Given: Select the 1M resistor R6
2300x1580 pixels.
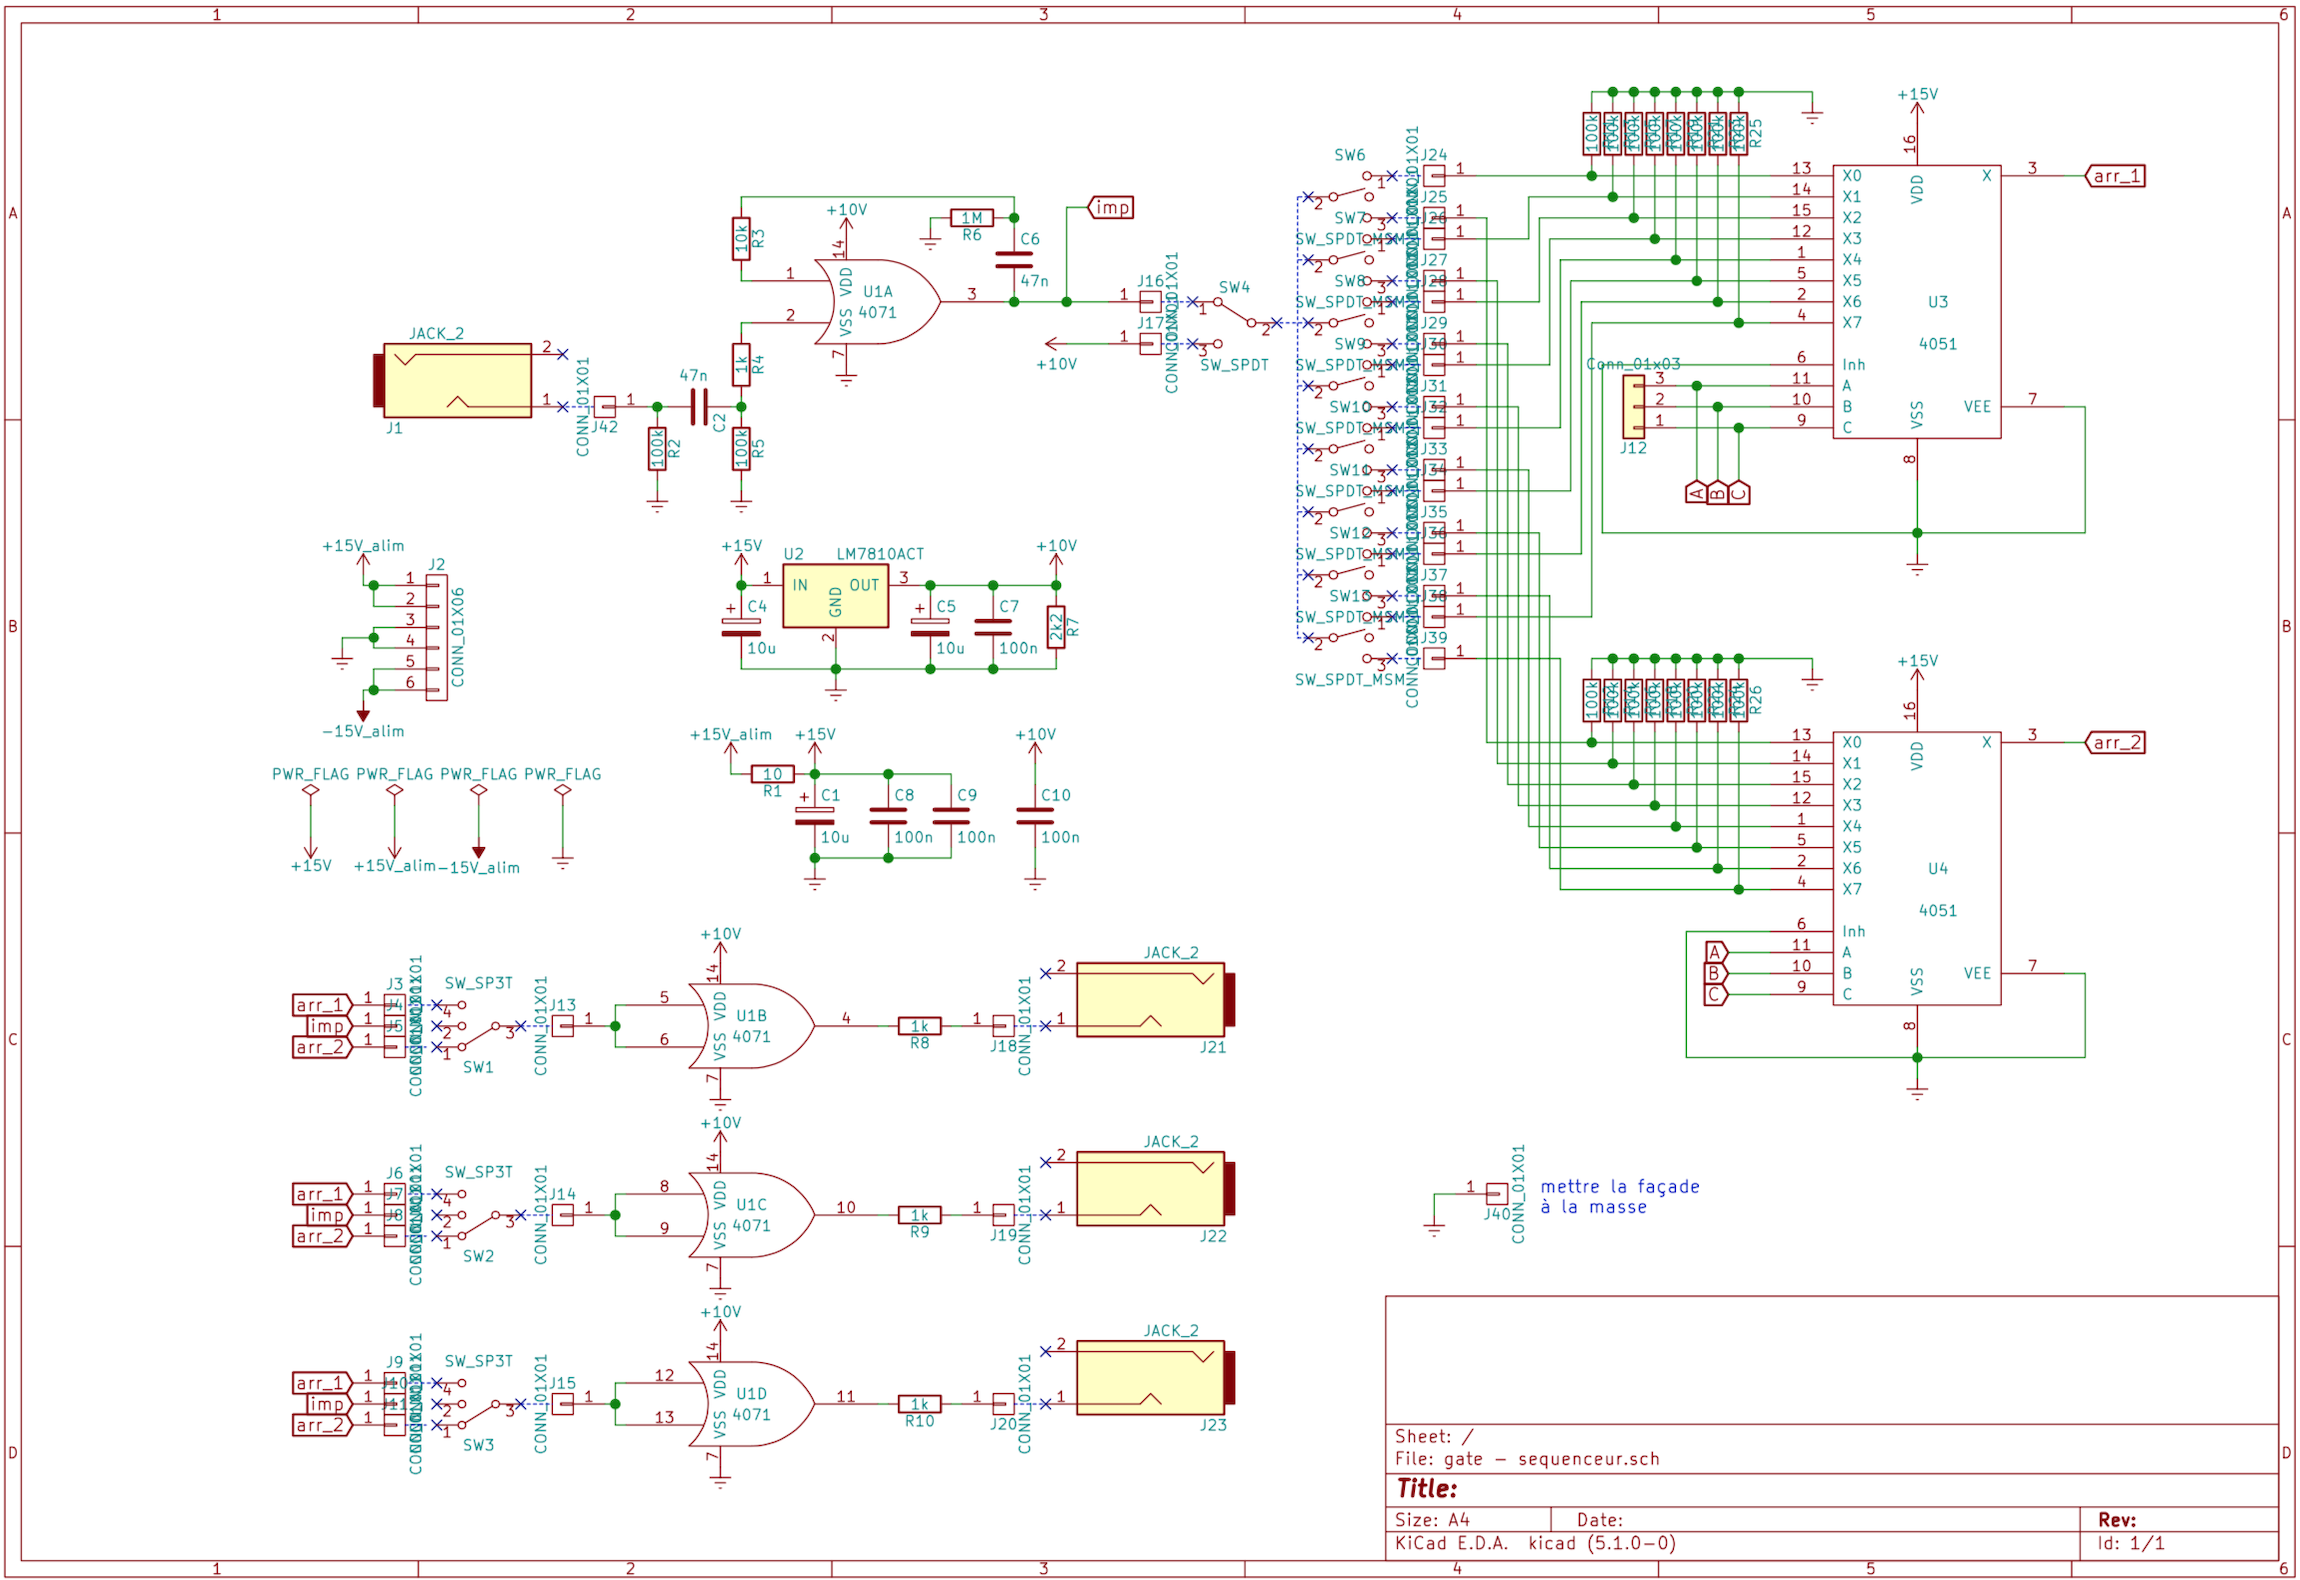Looking at the screenshot, I should (x=971, y=218).
